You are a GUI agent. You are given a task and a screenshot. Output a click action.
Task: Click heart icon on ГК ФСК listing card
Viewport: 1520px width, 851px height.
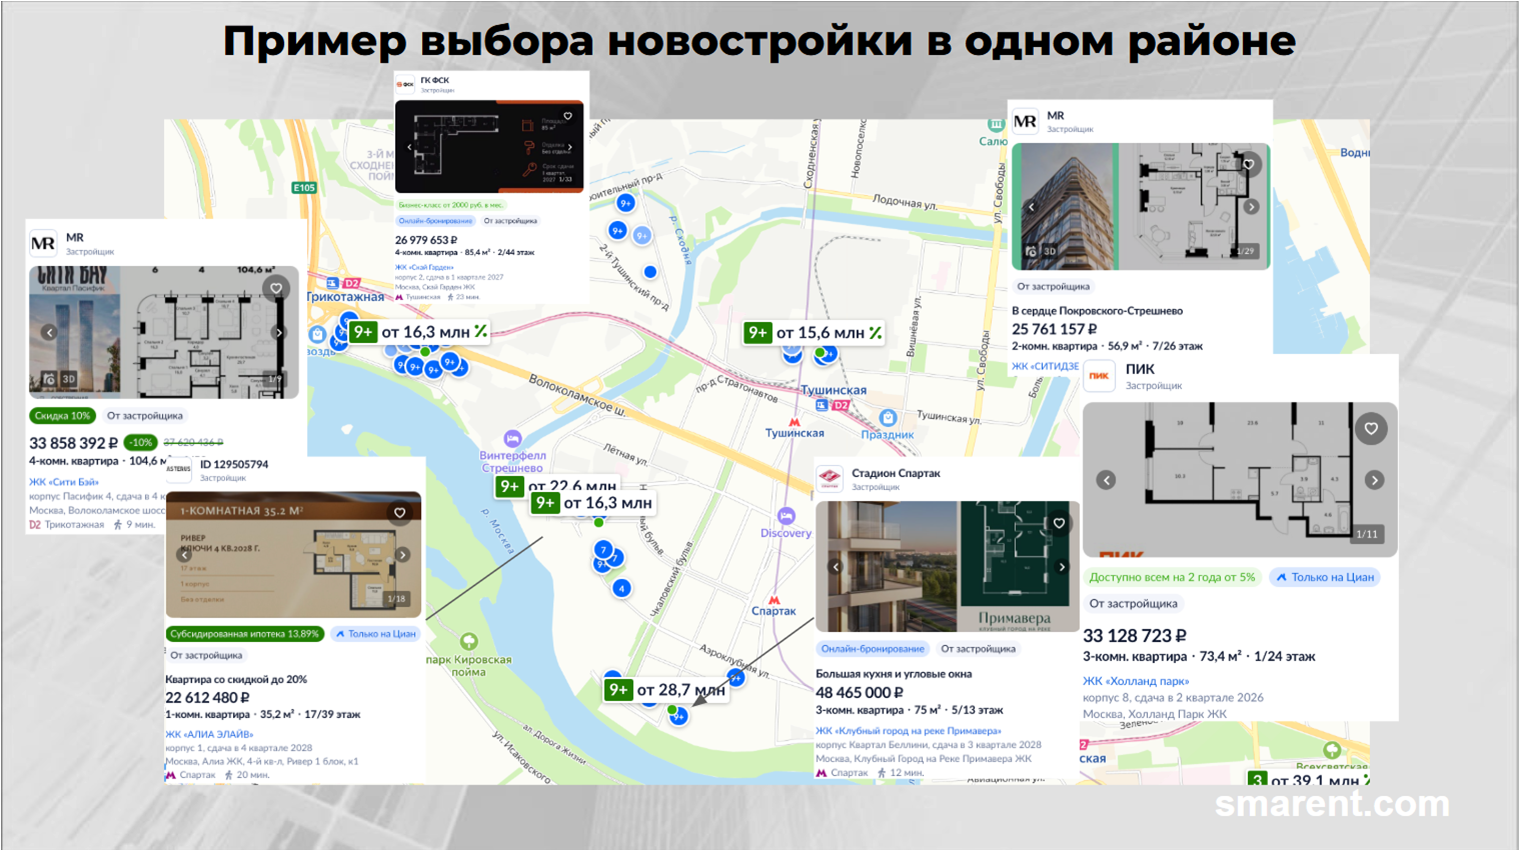(568, 116)
